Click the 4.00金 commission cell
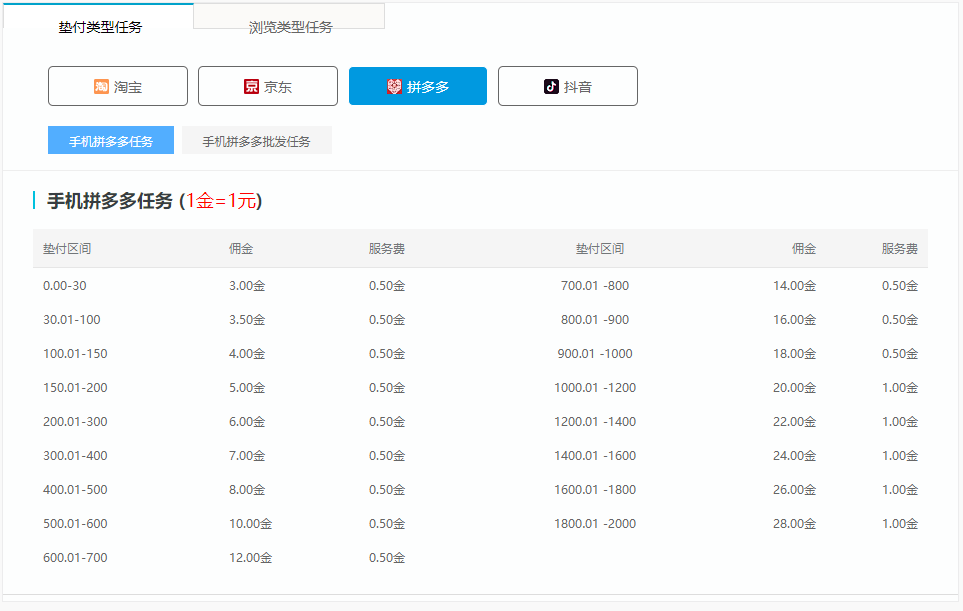This screenshot has height=611, width=963. point(247,354)
